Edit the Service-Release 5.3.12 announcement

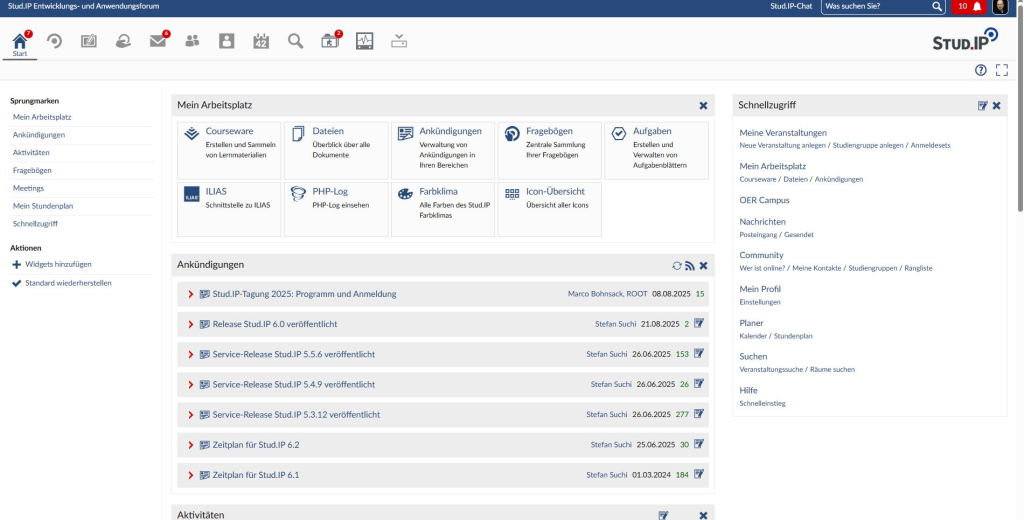pos(699,414)
